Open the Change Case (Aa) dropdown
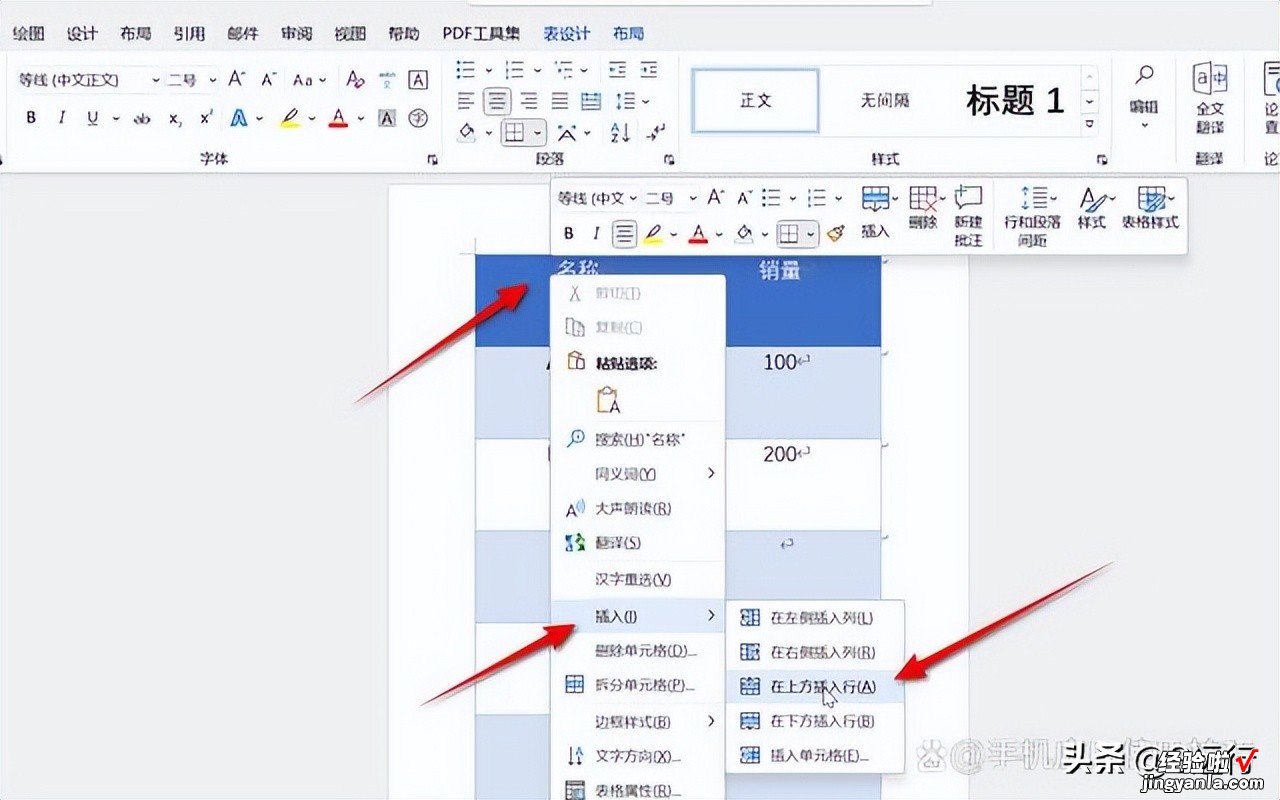 pyautogui.click(x=308, y=80)
